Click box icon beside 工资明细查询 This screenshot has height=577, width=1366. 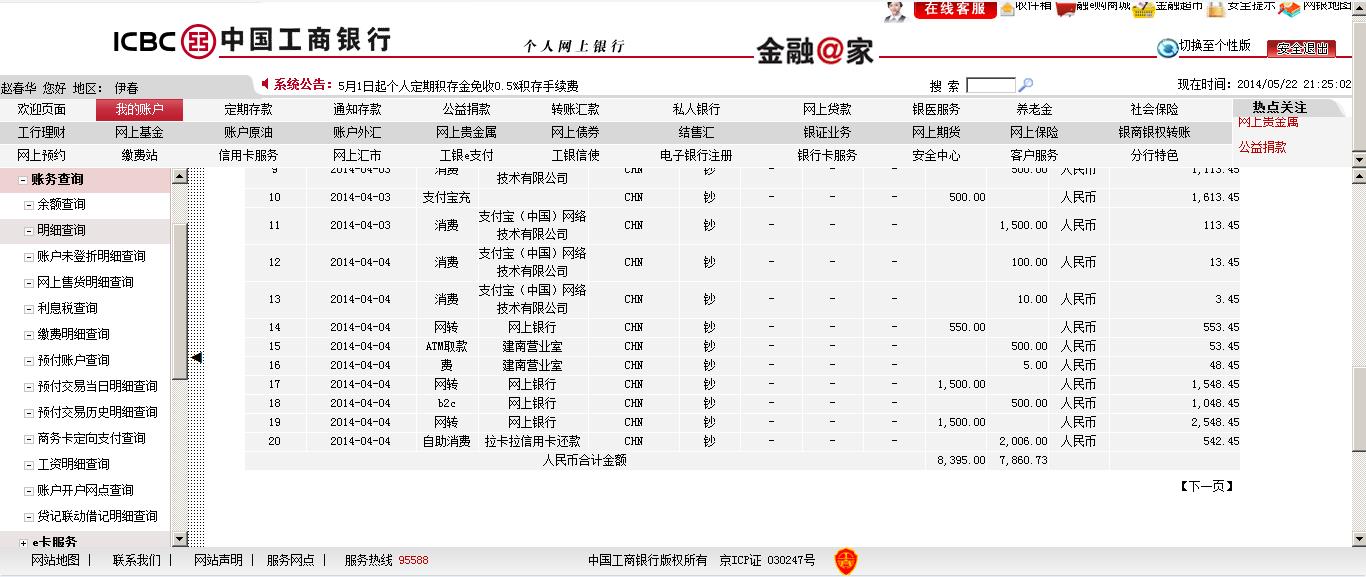tap(29, 465)
